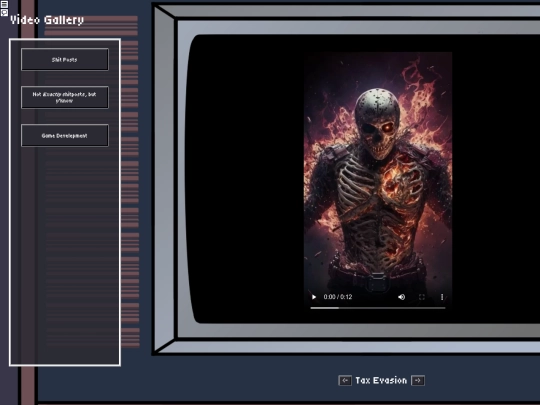
Task: Open the Not Exactly shitposts category
Action: [x=65, y=97]
